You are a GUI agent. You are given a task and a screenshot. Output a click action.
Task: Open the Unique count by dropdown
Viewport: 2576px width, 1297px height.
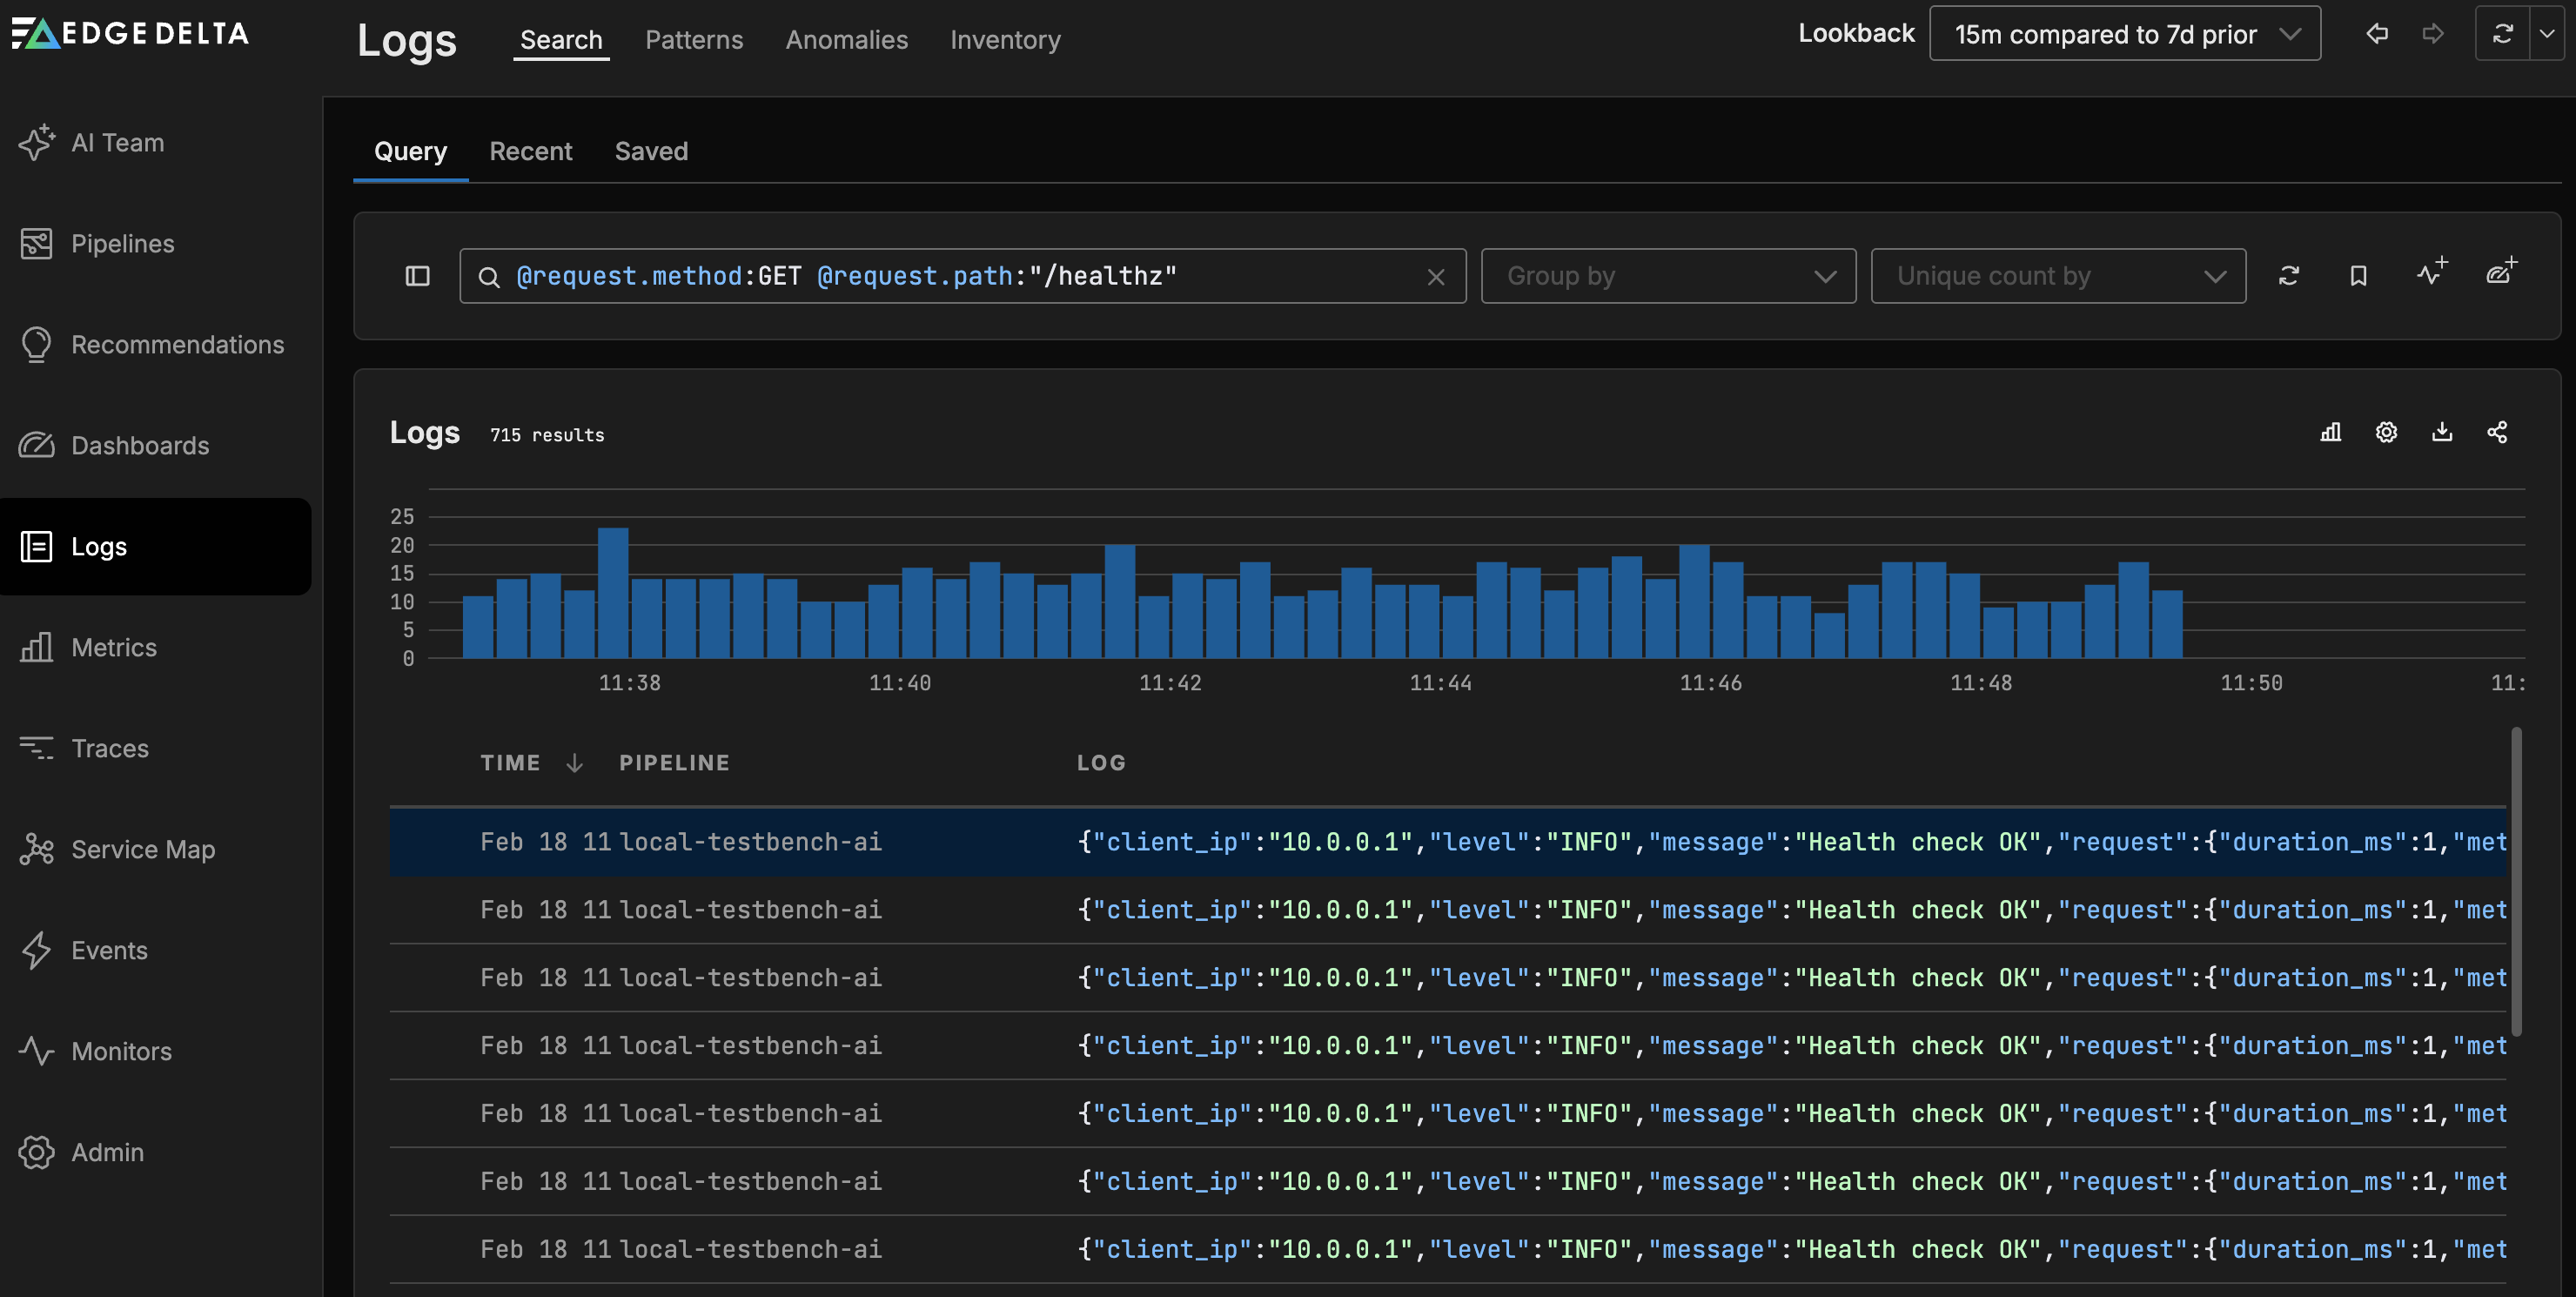click(x=2057, y=276)
